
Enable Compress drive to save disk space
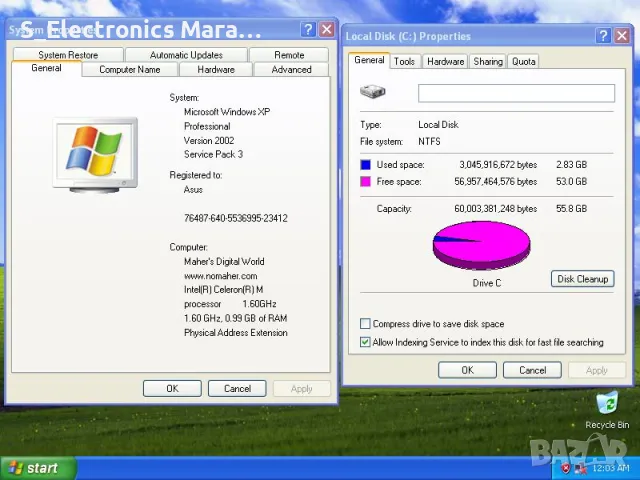pyautogui.click(x=365, y=324)
